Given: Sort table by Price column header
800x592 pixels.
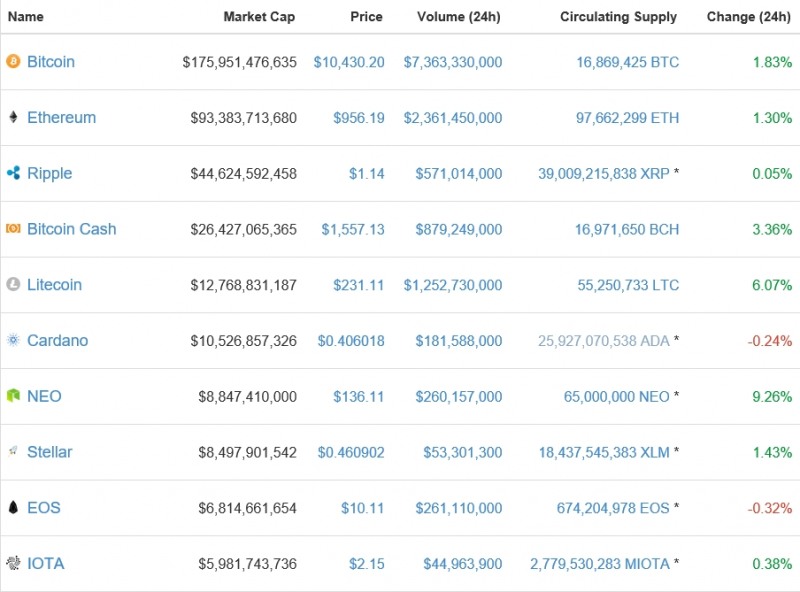Looking at the screenshot, I should (366, 17).
